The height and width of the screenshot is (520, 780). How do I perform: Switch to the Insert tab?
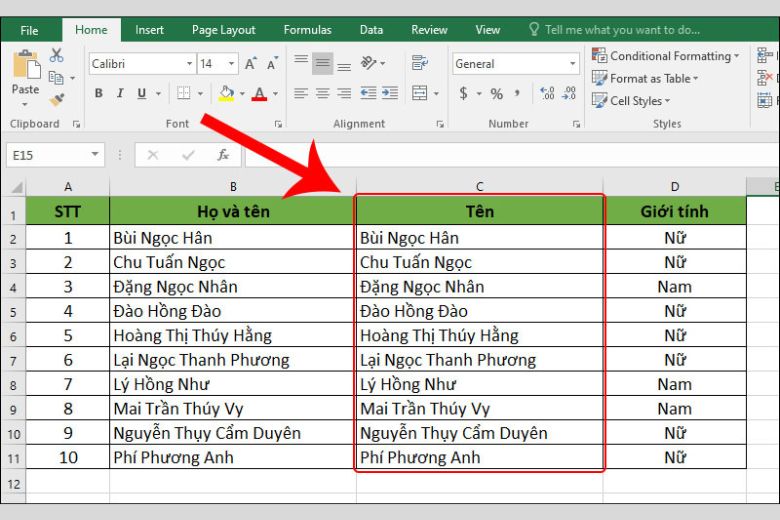pos(149,30)
